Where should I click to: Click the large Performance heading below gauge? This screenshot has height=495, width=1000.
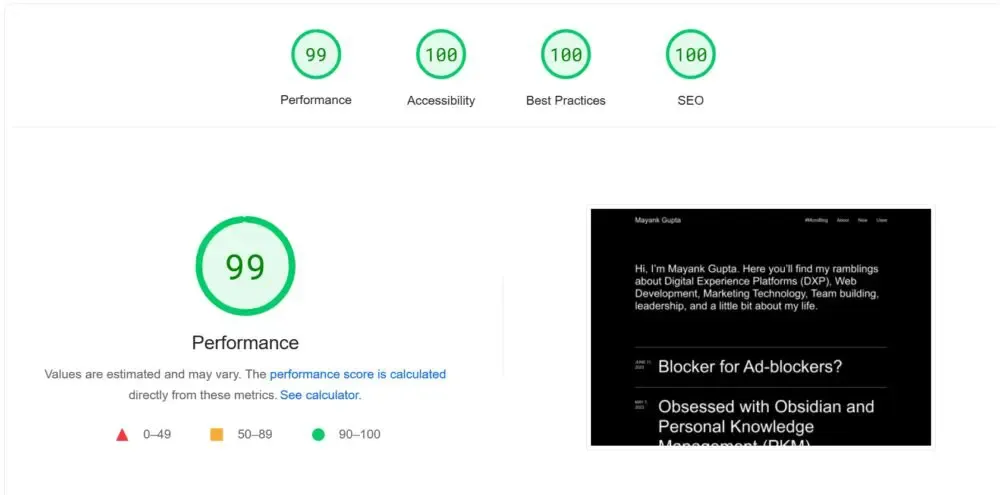246,343
